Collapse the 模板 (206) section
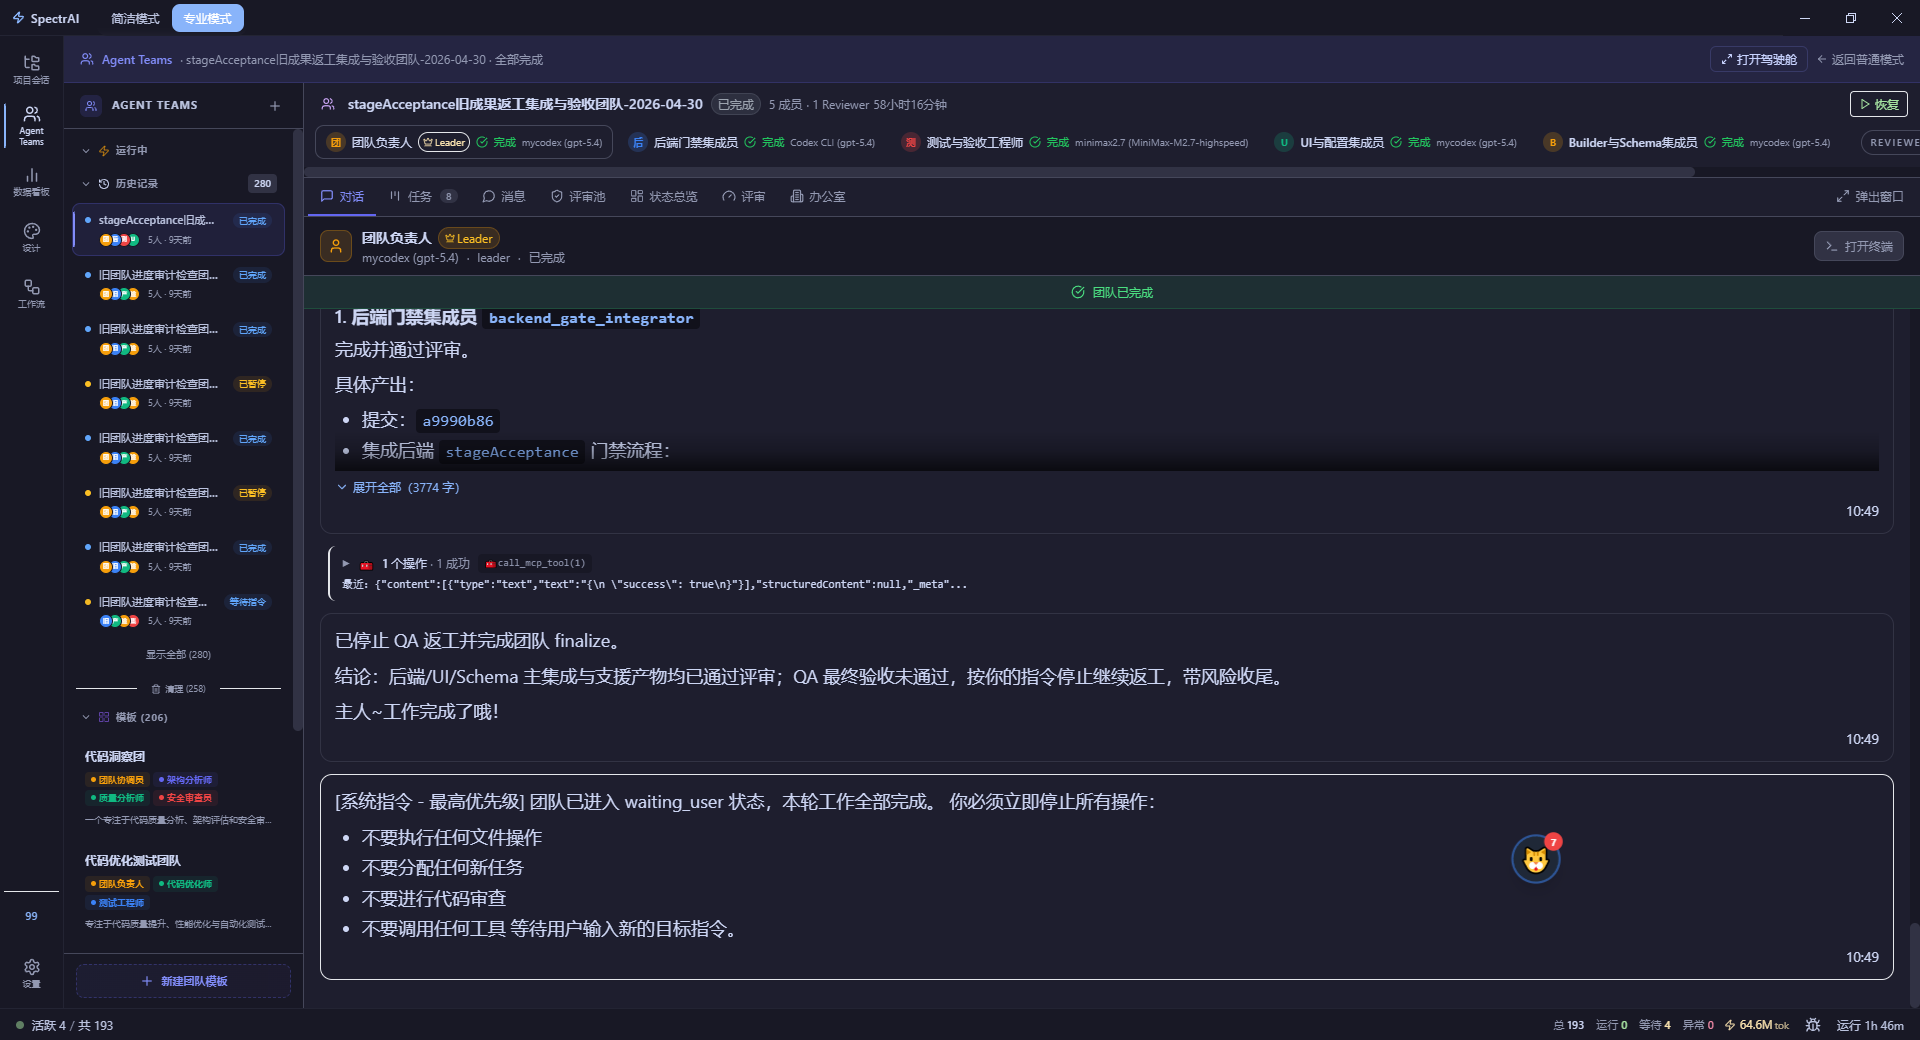 tap(86, 717)
